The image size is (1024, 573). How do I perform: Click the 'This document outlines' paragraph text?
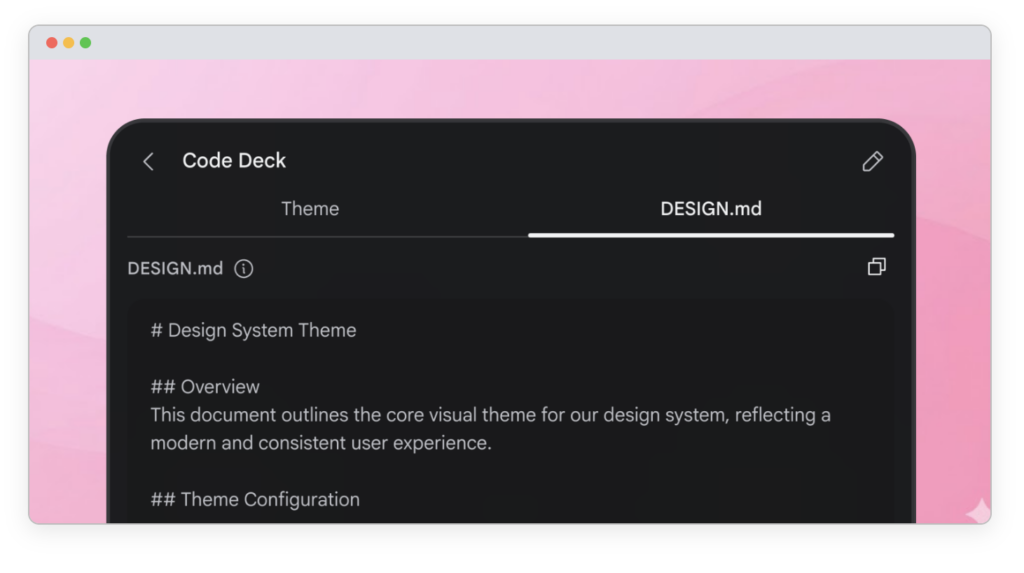pyautogui.click(x=490, y=429)
